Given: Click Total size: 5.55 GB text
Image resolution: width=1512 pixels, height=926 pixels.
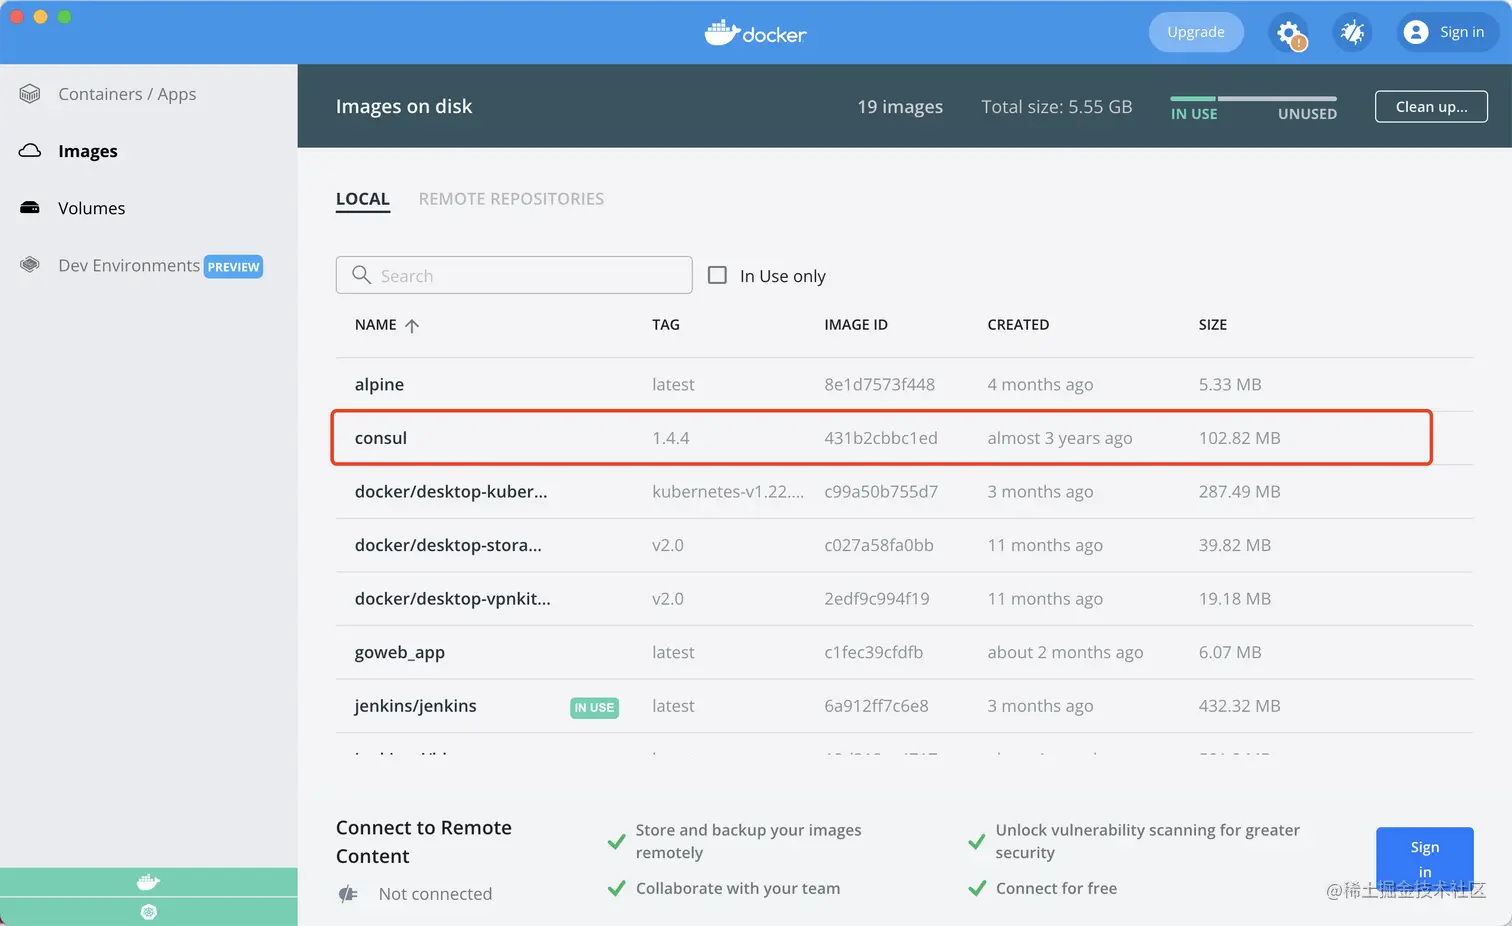Looking at the screenshot, I should coord(1057,107).
